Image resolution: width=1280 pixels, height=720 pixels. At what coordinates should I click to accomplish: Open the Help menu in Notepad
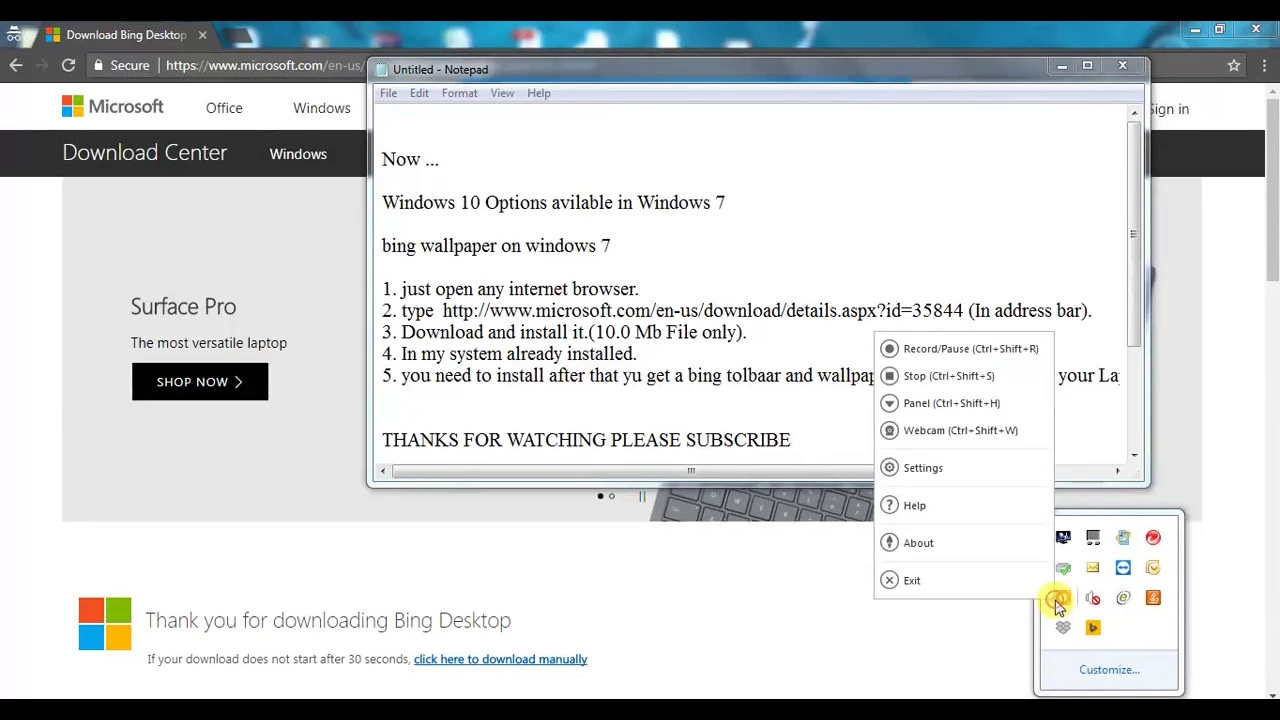[539, 93]
